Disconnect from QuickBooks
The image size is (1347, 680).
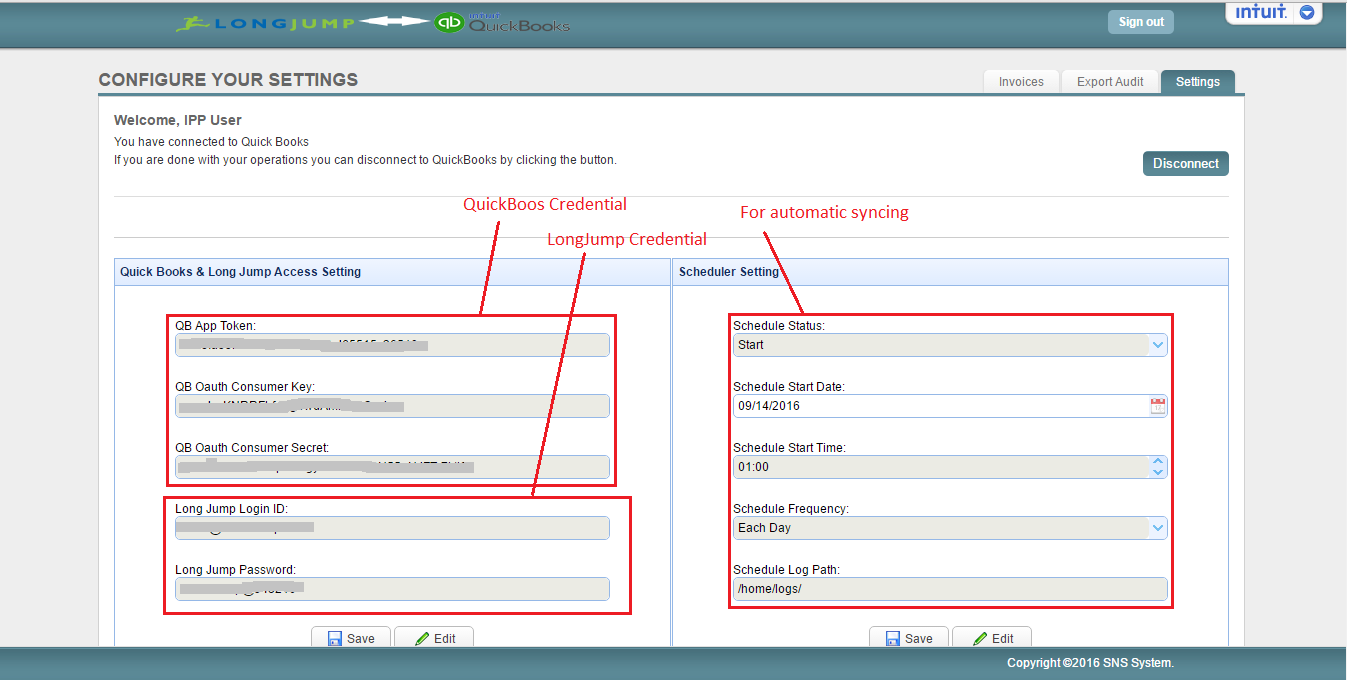tap(1185, 164)
